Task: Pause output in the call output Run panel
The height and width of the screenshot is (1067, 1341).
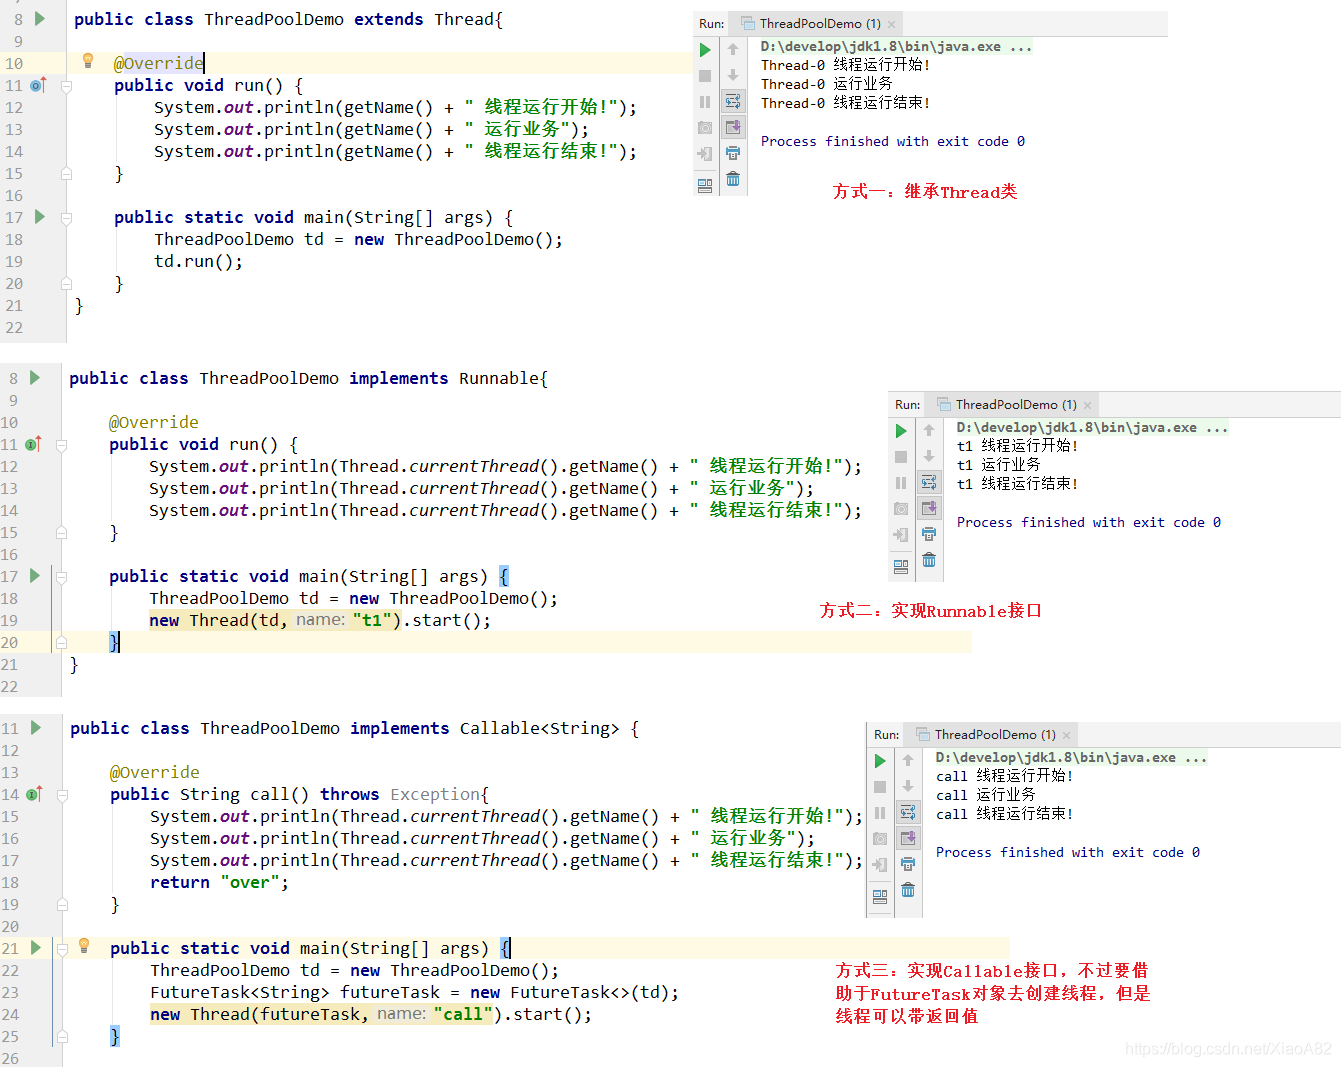Action: tap(880, 813)
